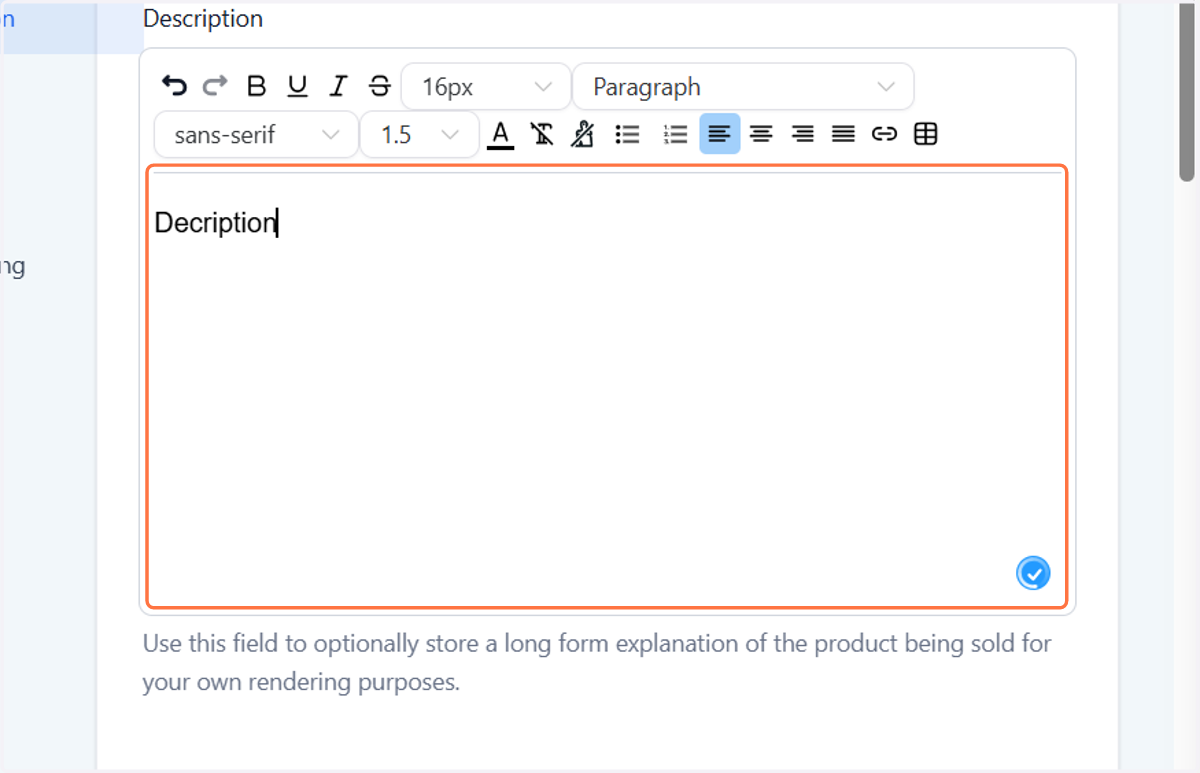Image resolution: width=1200 pixels, height=773 pixels.
Task: Open the sans-serif font family dropdown
Action: point(256,135)
